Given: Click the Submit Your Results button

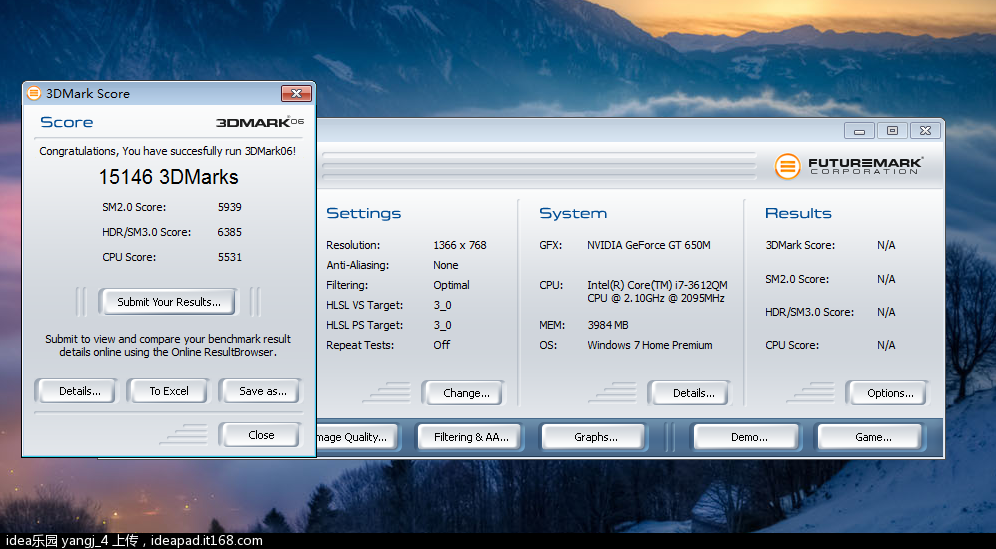Looking at the screenshot, I should point(168,302).
